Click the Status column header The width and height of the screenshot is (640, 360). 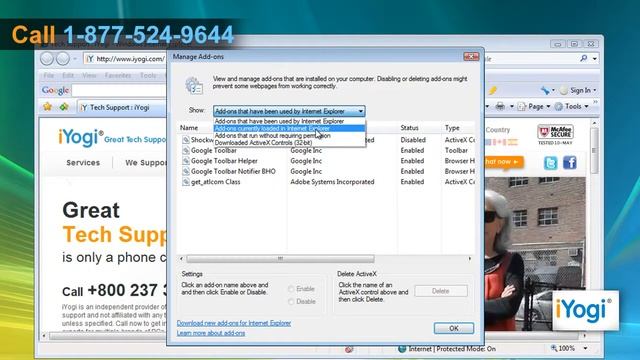[409, 128]
